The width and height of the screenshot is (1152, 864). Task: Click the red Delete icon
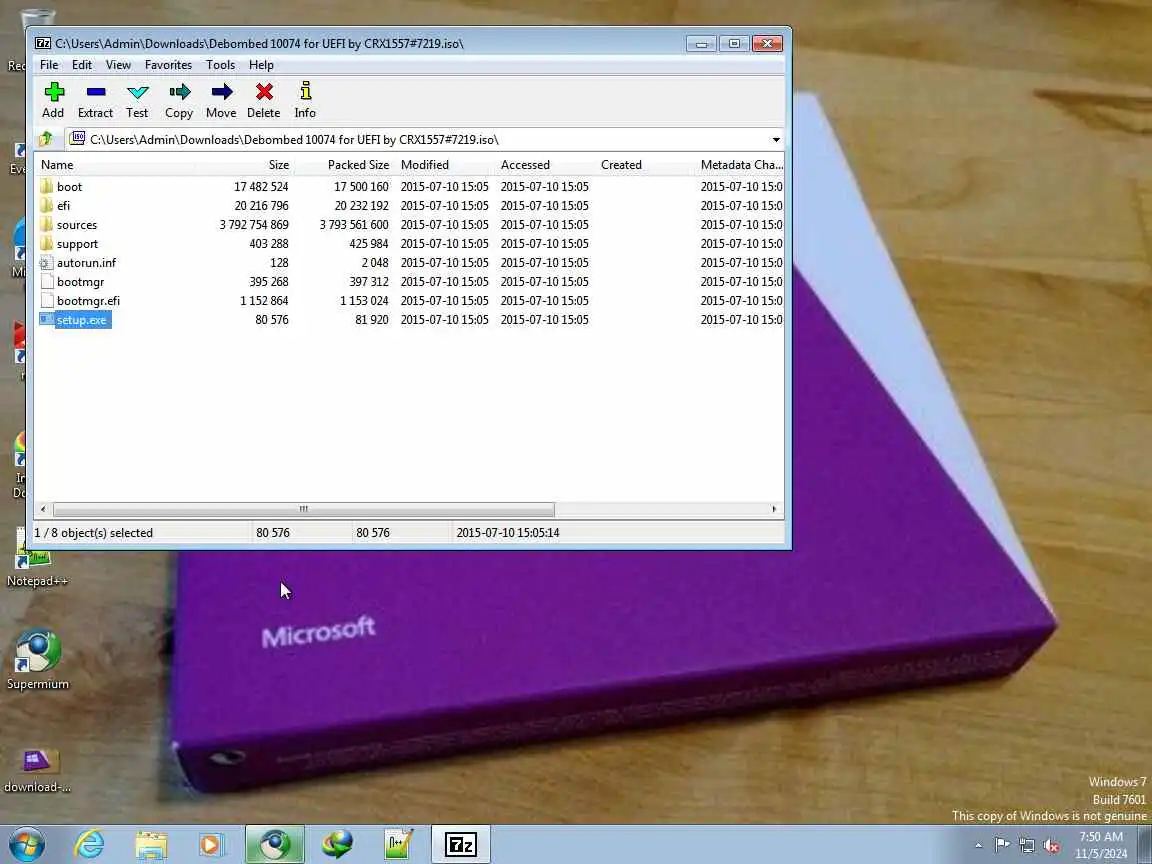click(264, 92)
